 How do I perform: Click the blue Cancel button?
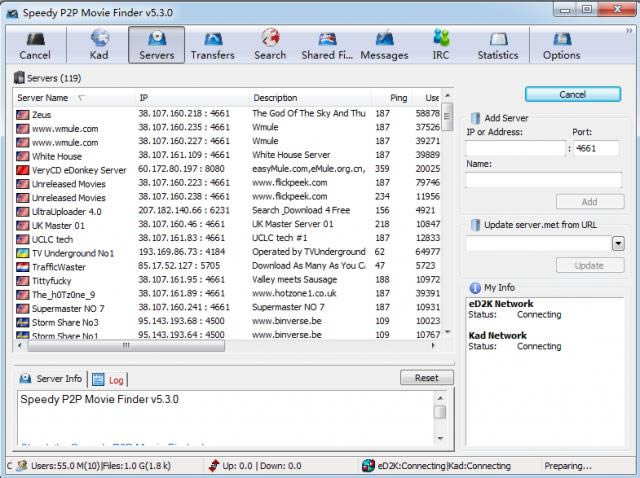pyautogui.click(x=573, y=94)
